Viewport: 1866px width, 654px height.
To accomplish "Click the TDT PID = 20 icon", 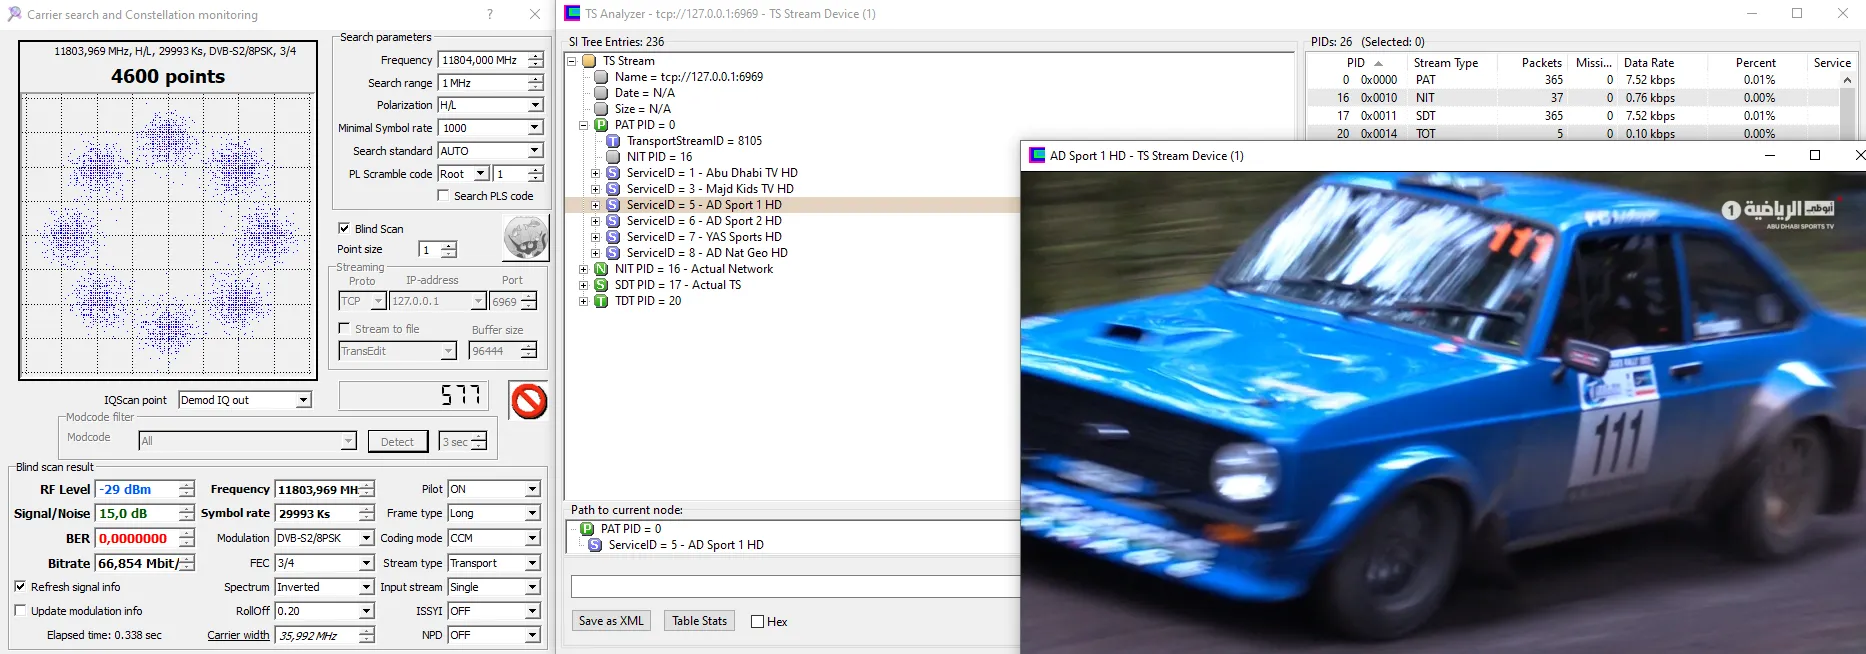I will coord(601,301).
